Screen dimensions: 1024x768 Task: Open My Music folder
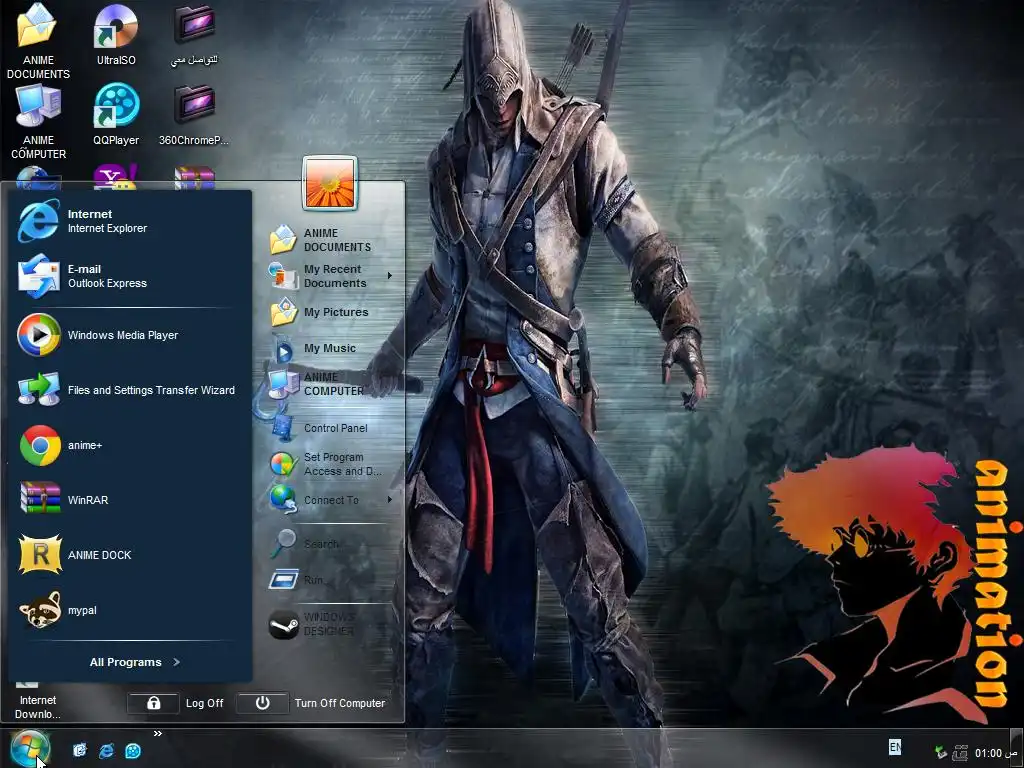click(328, 348)
